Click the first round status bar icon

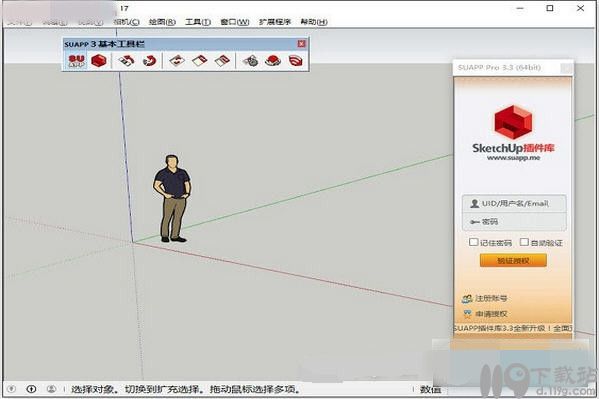(x=11, y=389)
